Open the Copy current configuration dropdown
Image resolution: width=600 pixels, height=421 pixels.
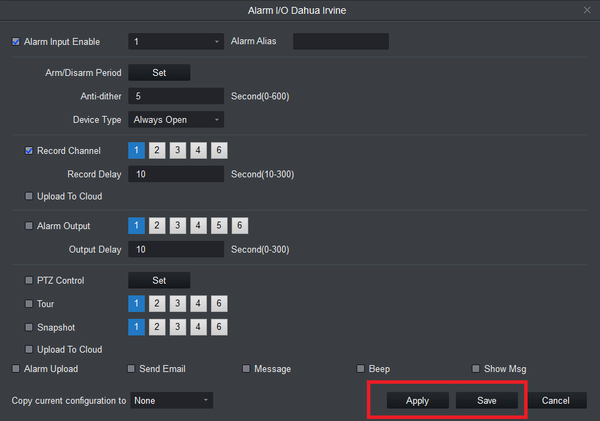pyautogui.click(x=172, y=401)
